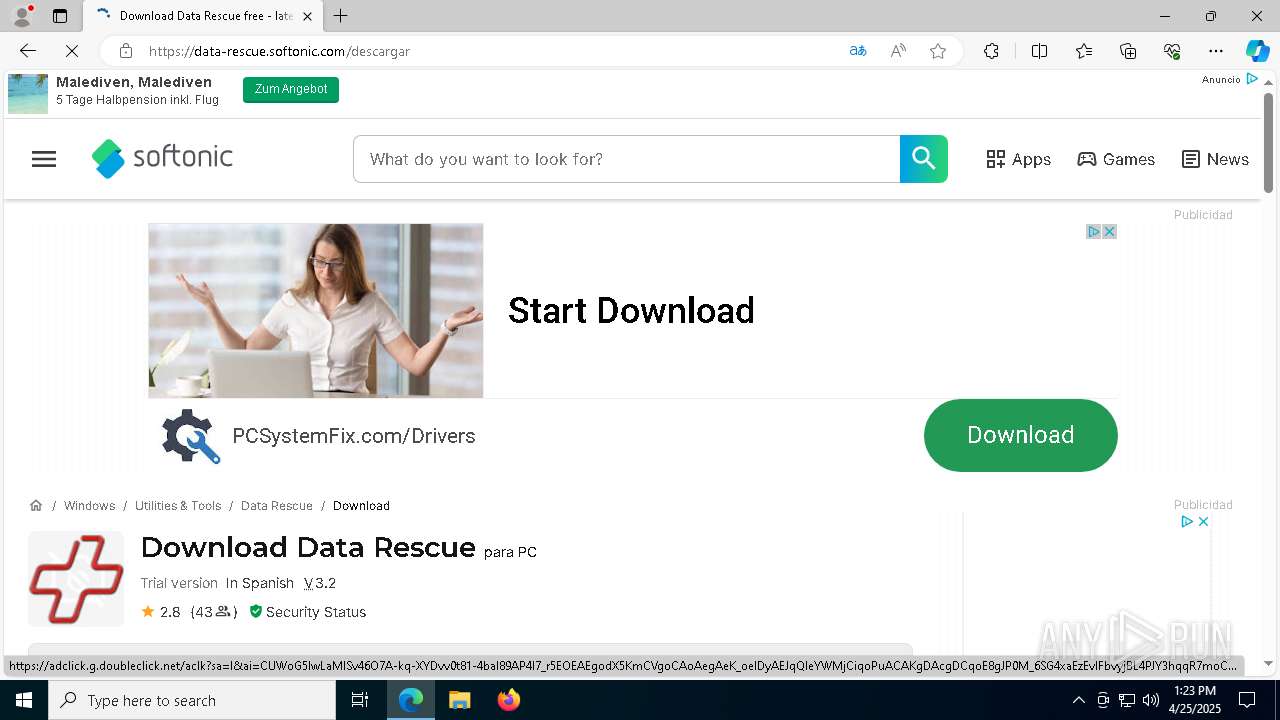Click the address bar URL

coord(279,51)
